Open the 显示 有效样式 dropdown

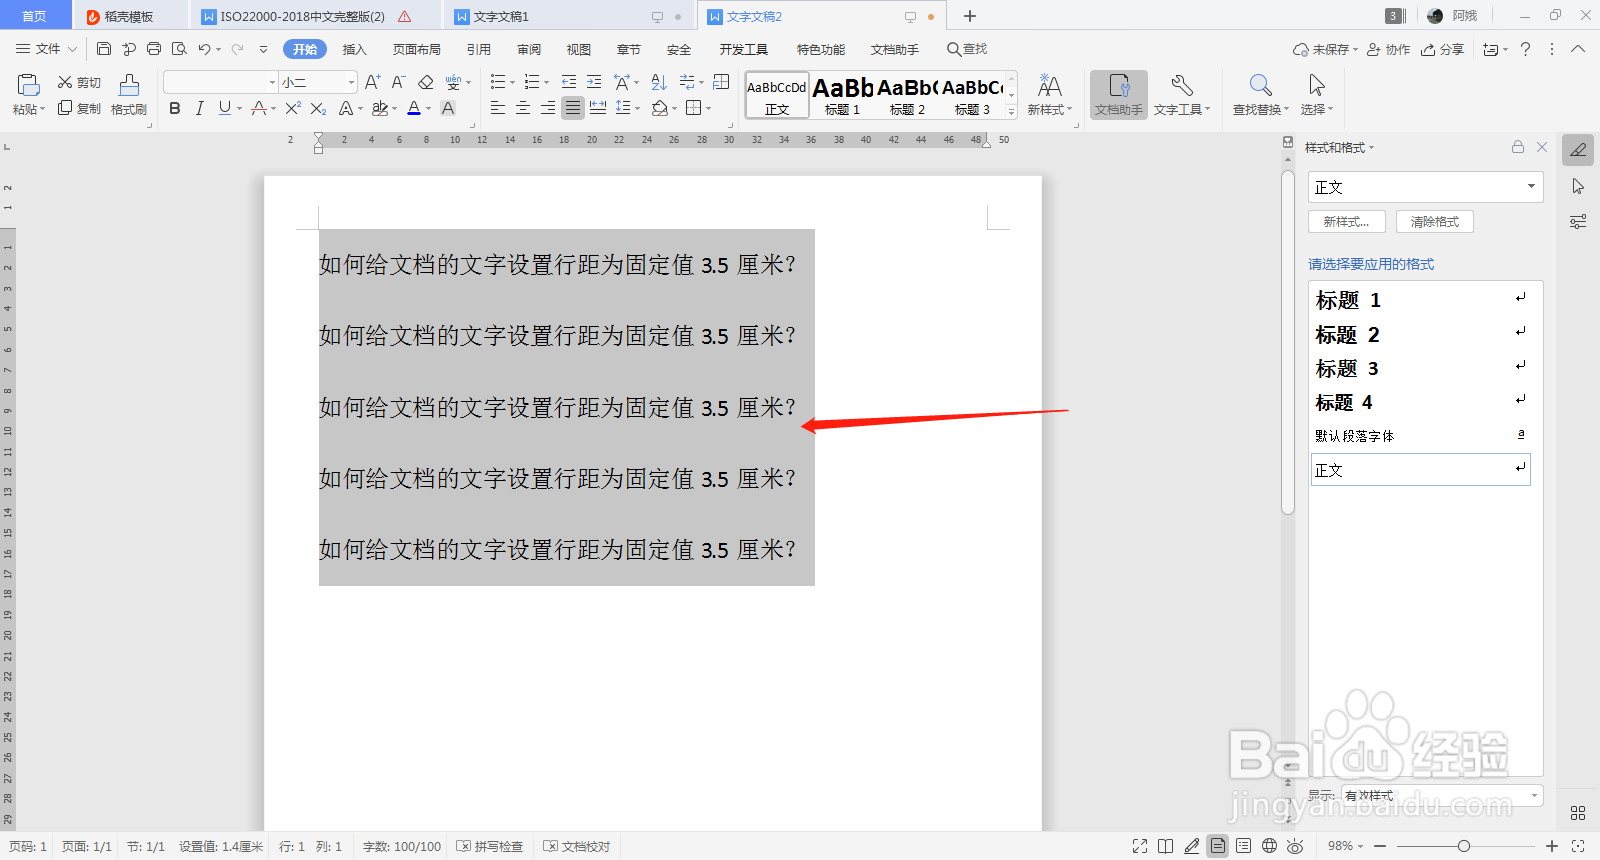1442,795
